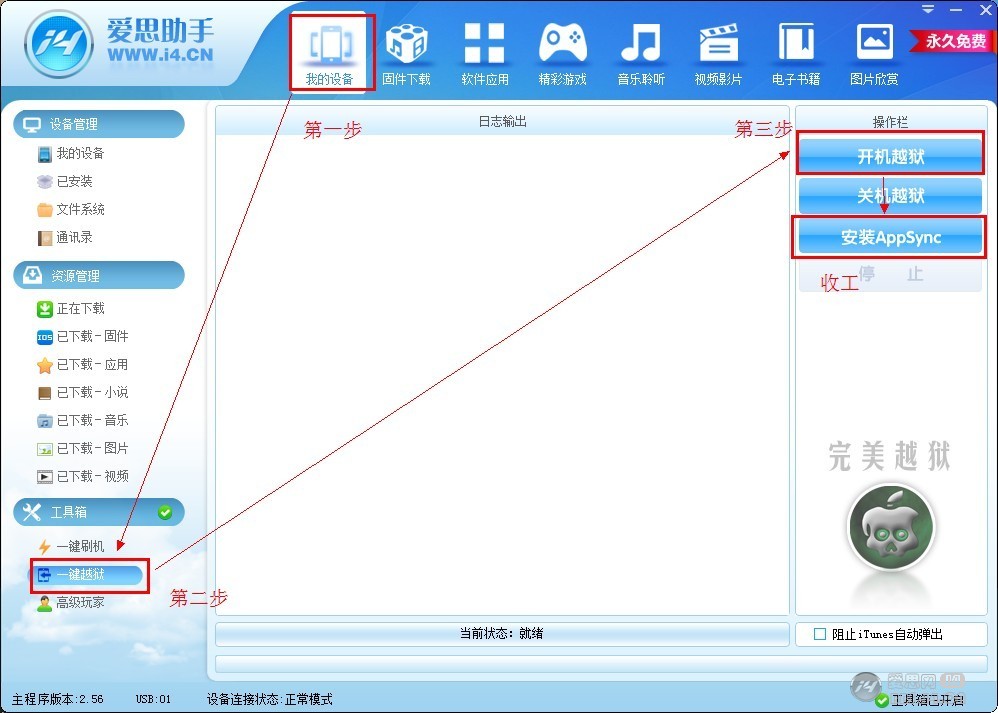Select 我的设备 in sidebar device management
This screenshot has width=998, height=713.
(71, 153)
